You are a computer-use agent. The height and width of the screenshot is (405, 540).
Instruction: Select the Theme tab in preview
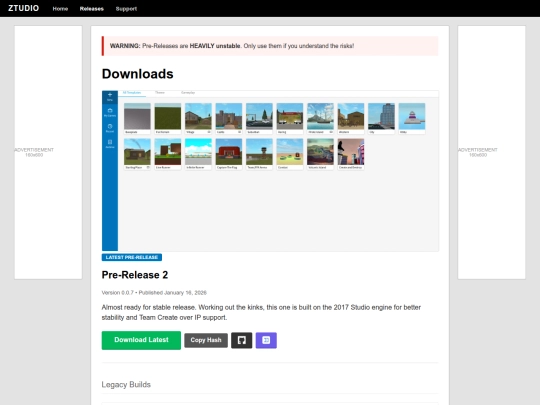[x=159, y=93]
